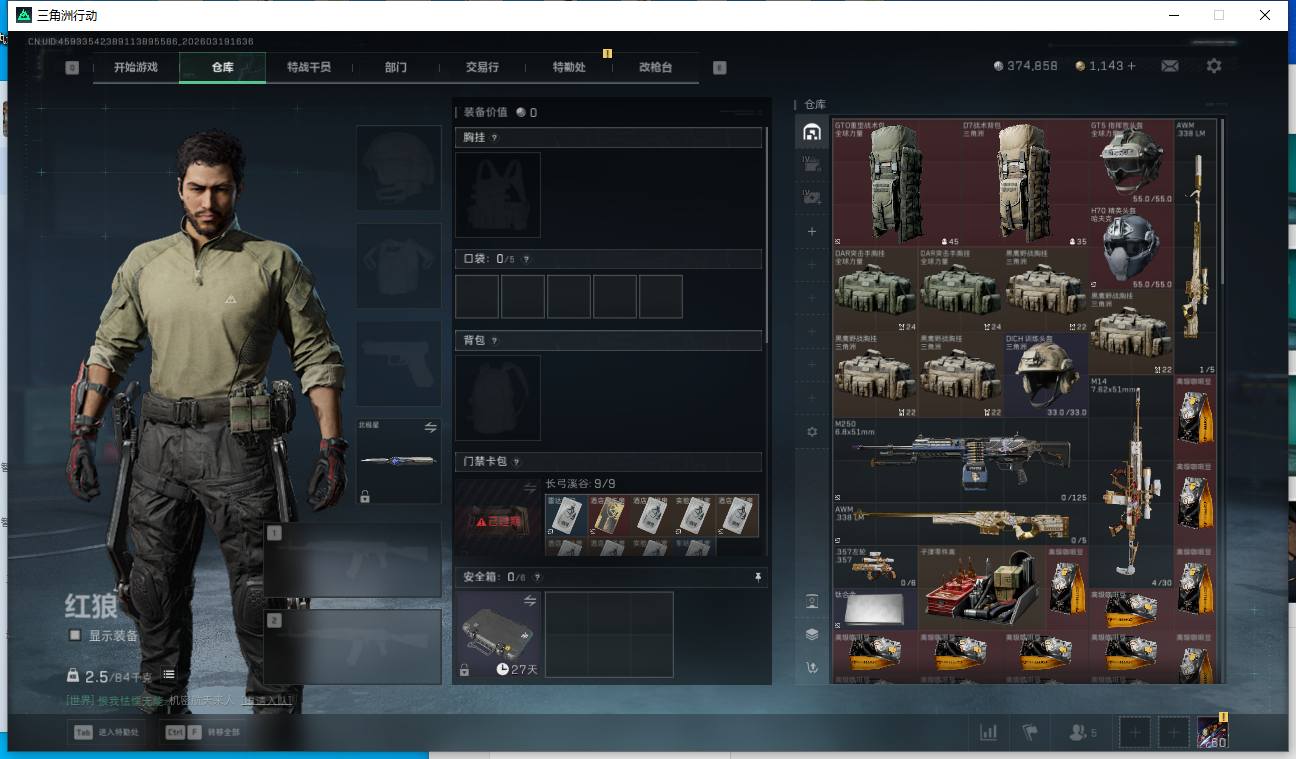
Task: Click the help icon next to 胸挂
Action: pyautogui.click(x=494, y=138)
